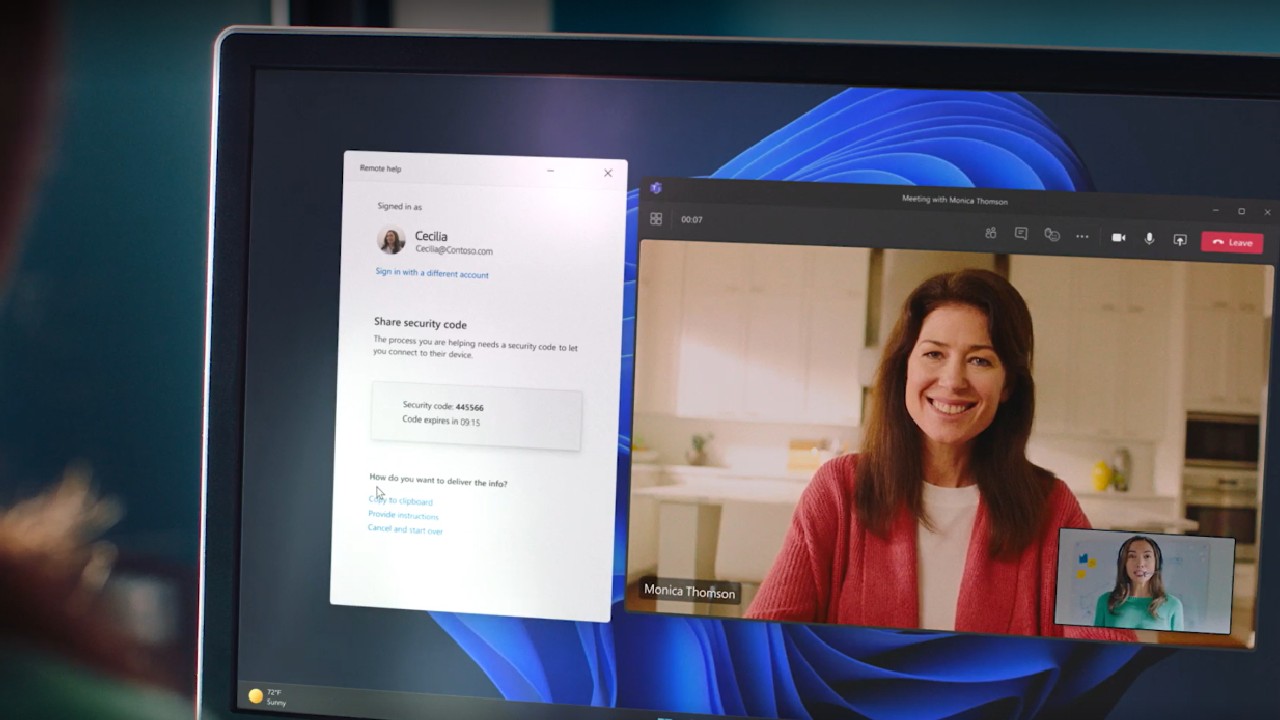Close the Teams meeting window
The image size is (1280, 720).
[1267, 212]
